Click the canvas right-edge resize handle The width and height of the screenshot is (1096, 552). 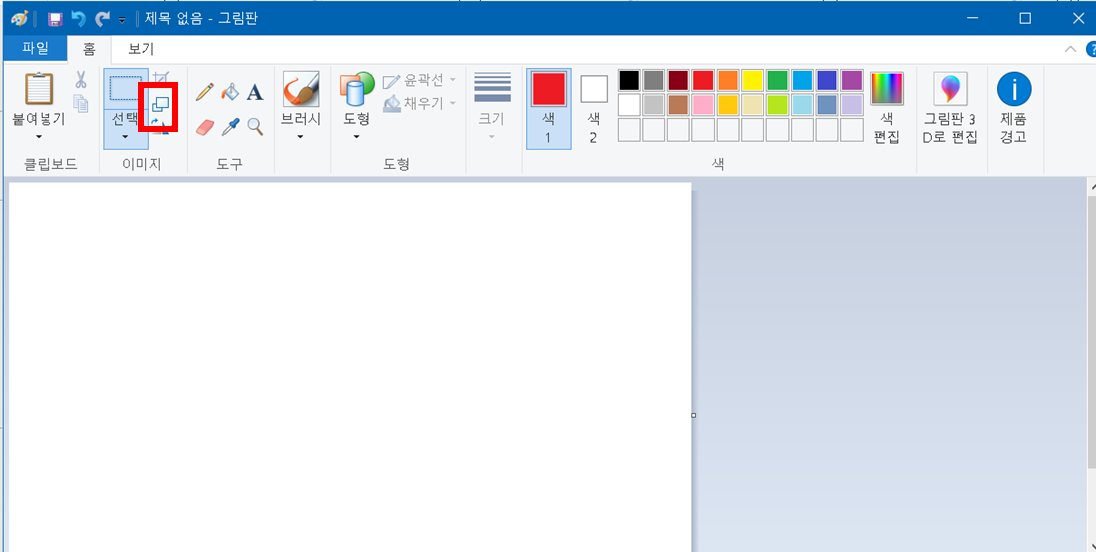693,415
